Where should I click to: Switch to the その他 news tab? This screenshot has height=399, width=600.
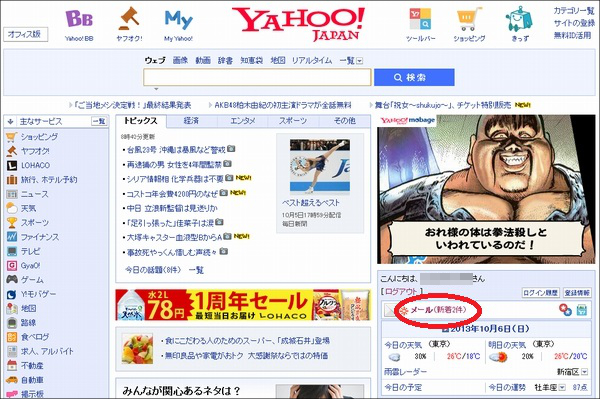tap(344, 121)
